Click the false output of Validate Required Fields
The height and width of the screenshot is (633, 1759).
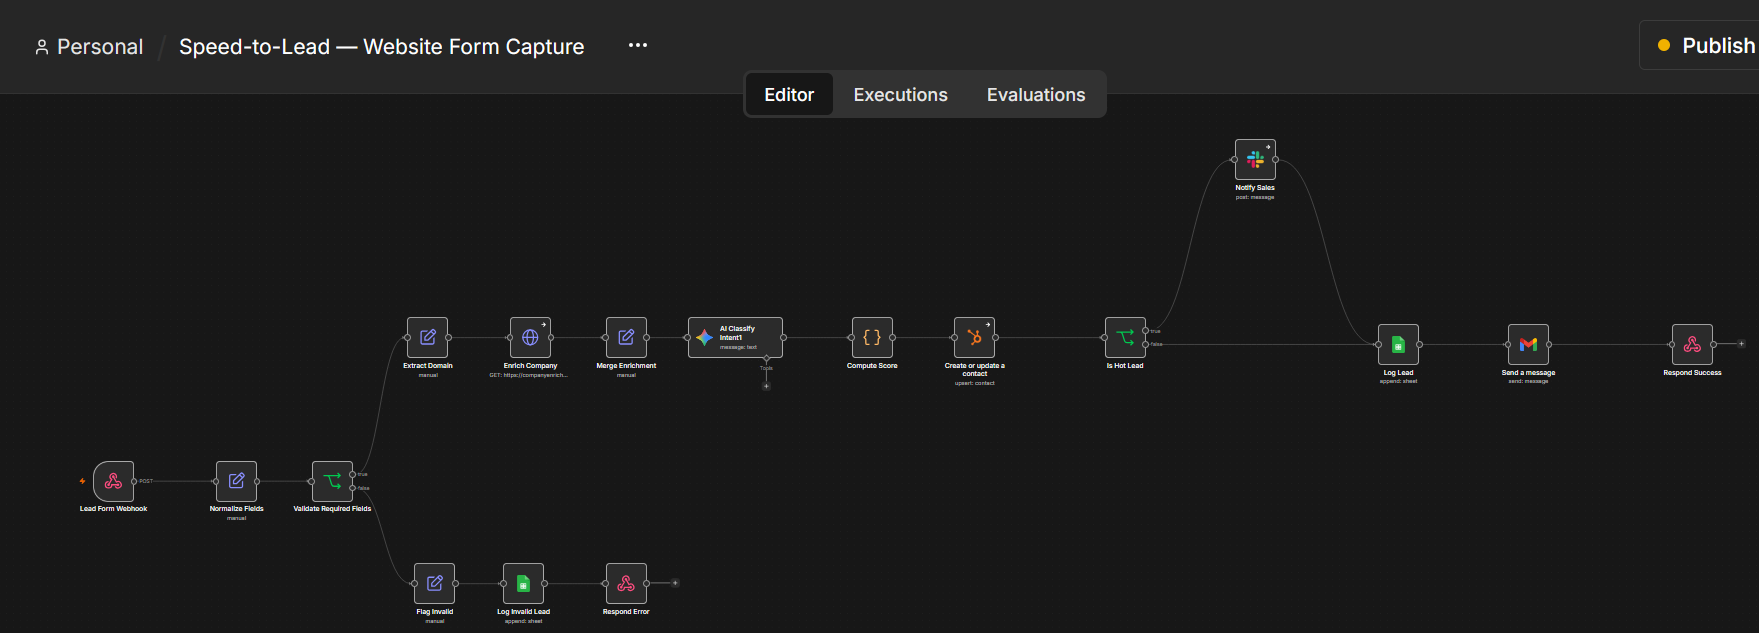pyautogui.click(x=353, y=488)
